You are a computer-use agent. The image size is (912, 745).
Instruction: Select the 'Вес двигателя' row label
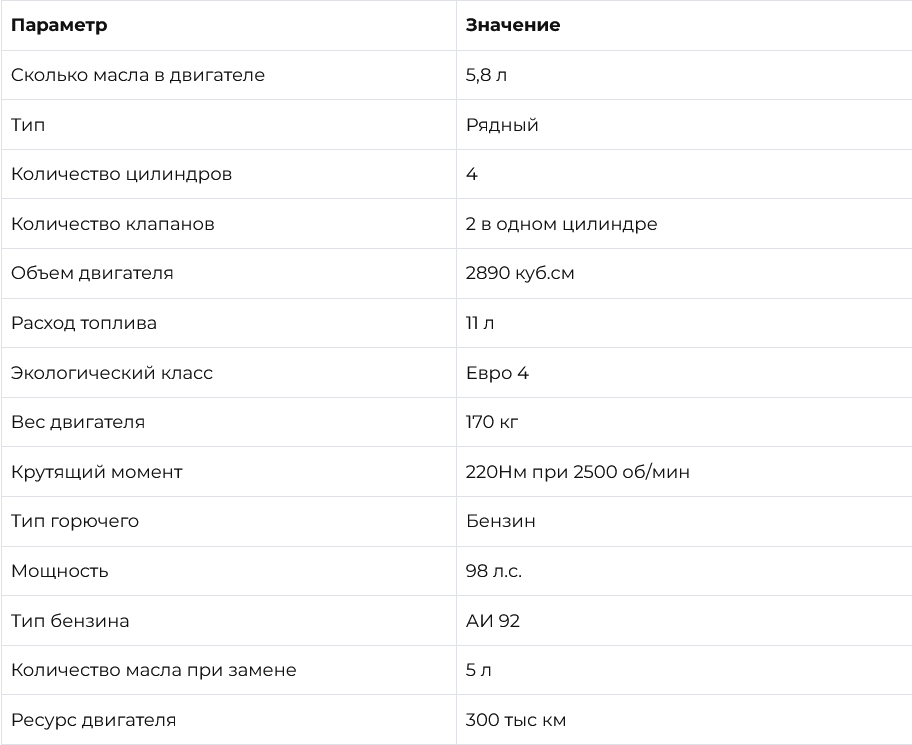(78, 422)
